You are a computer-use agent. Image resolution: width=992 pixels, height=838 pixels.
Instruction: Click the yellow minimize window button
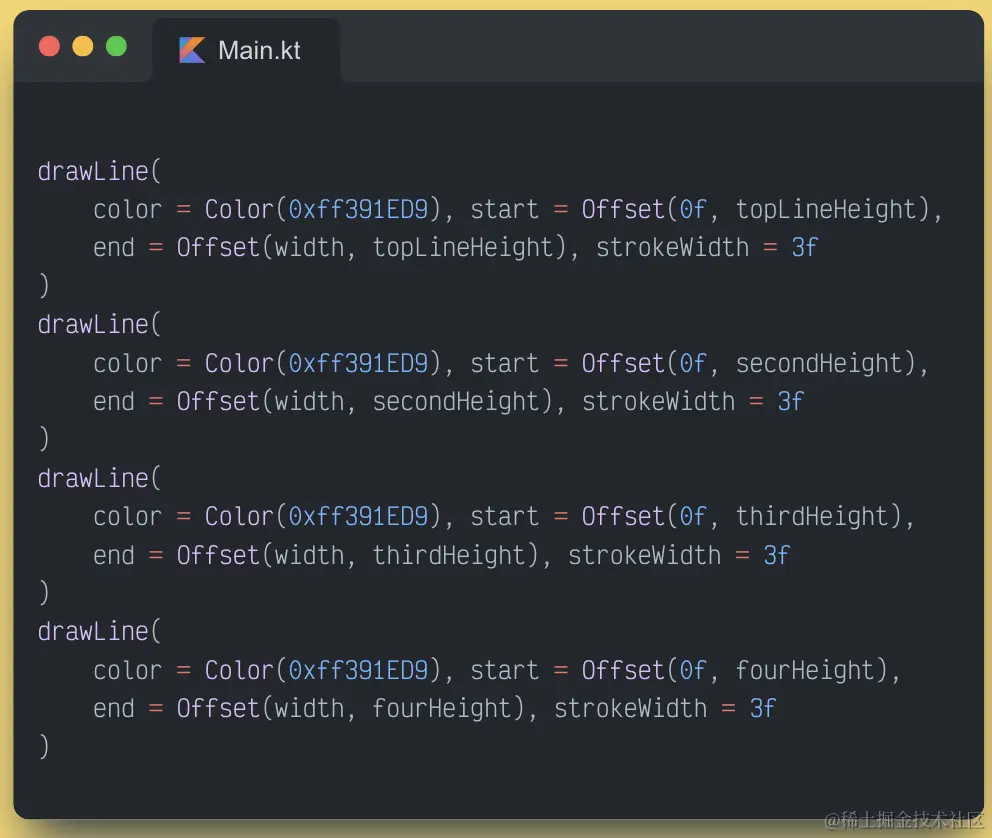83,46
